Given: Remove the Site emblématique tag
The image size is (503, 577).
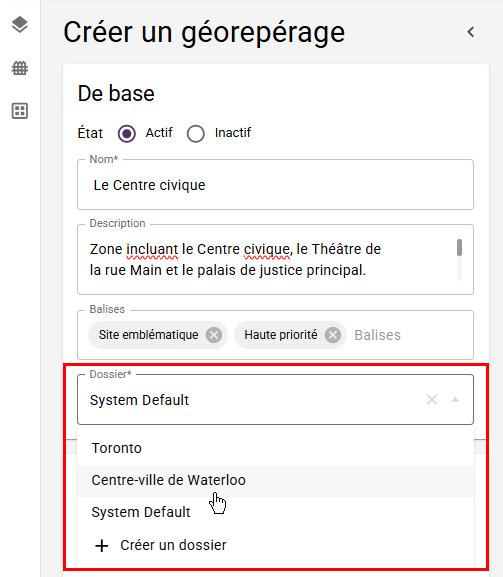Looking at the screenshot, I should (214, 335).
